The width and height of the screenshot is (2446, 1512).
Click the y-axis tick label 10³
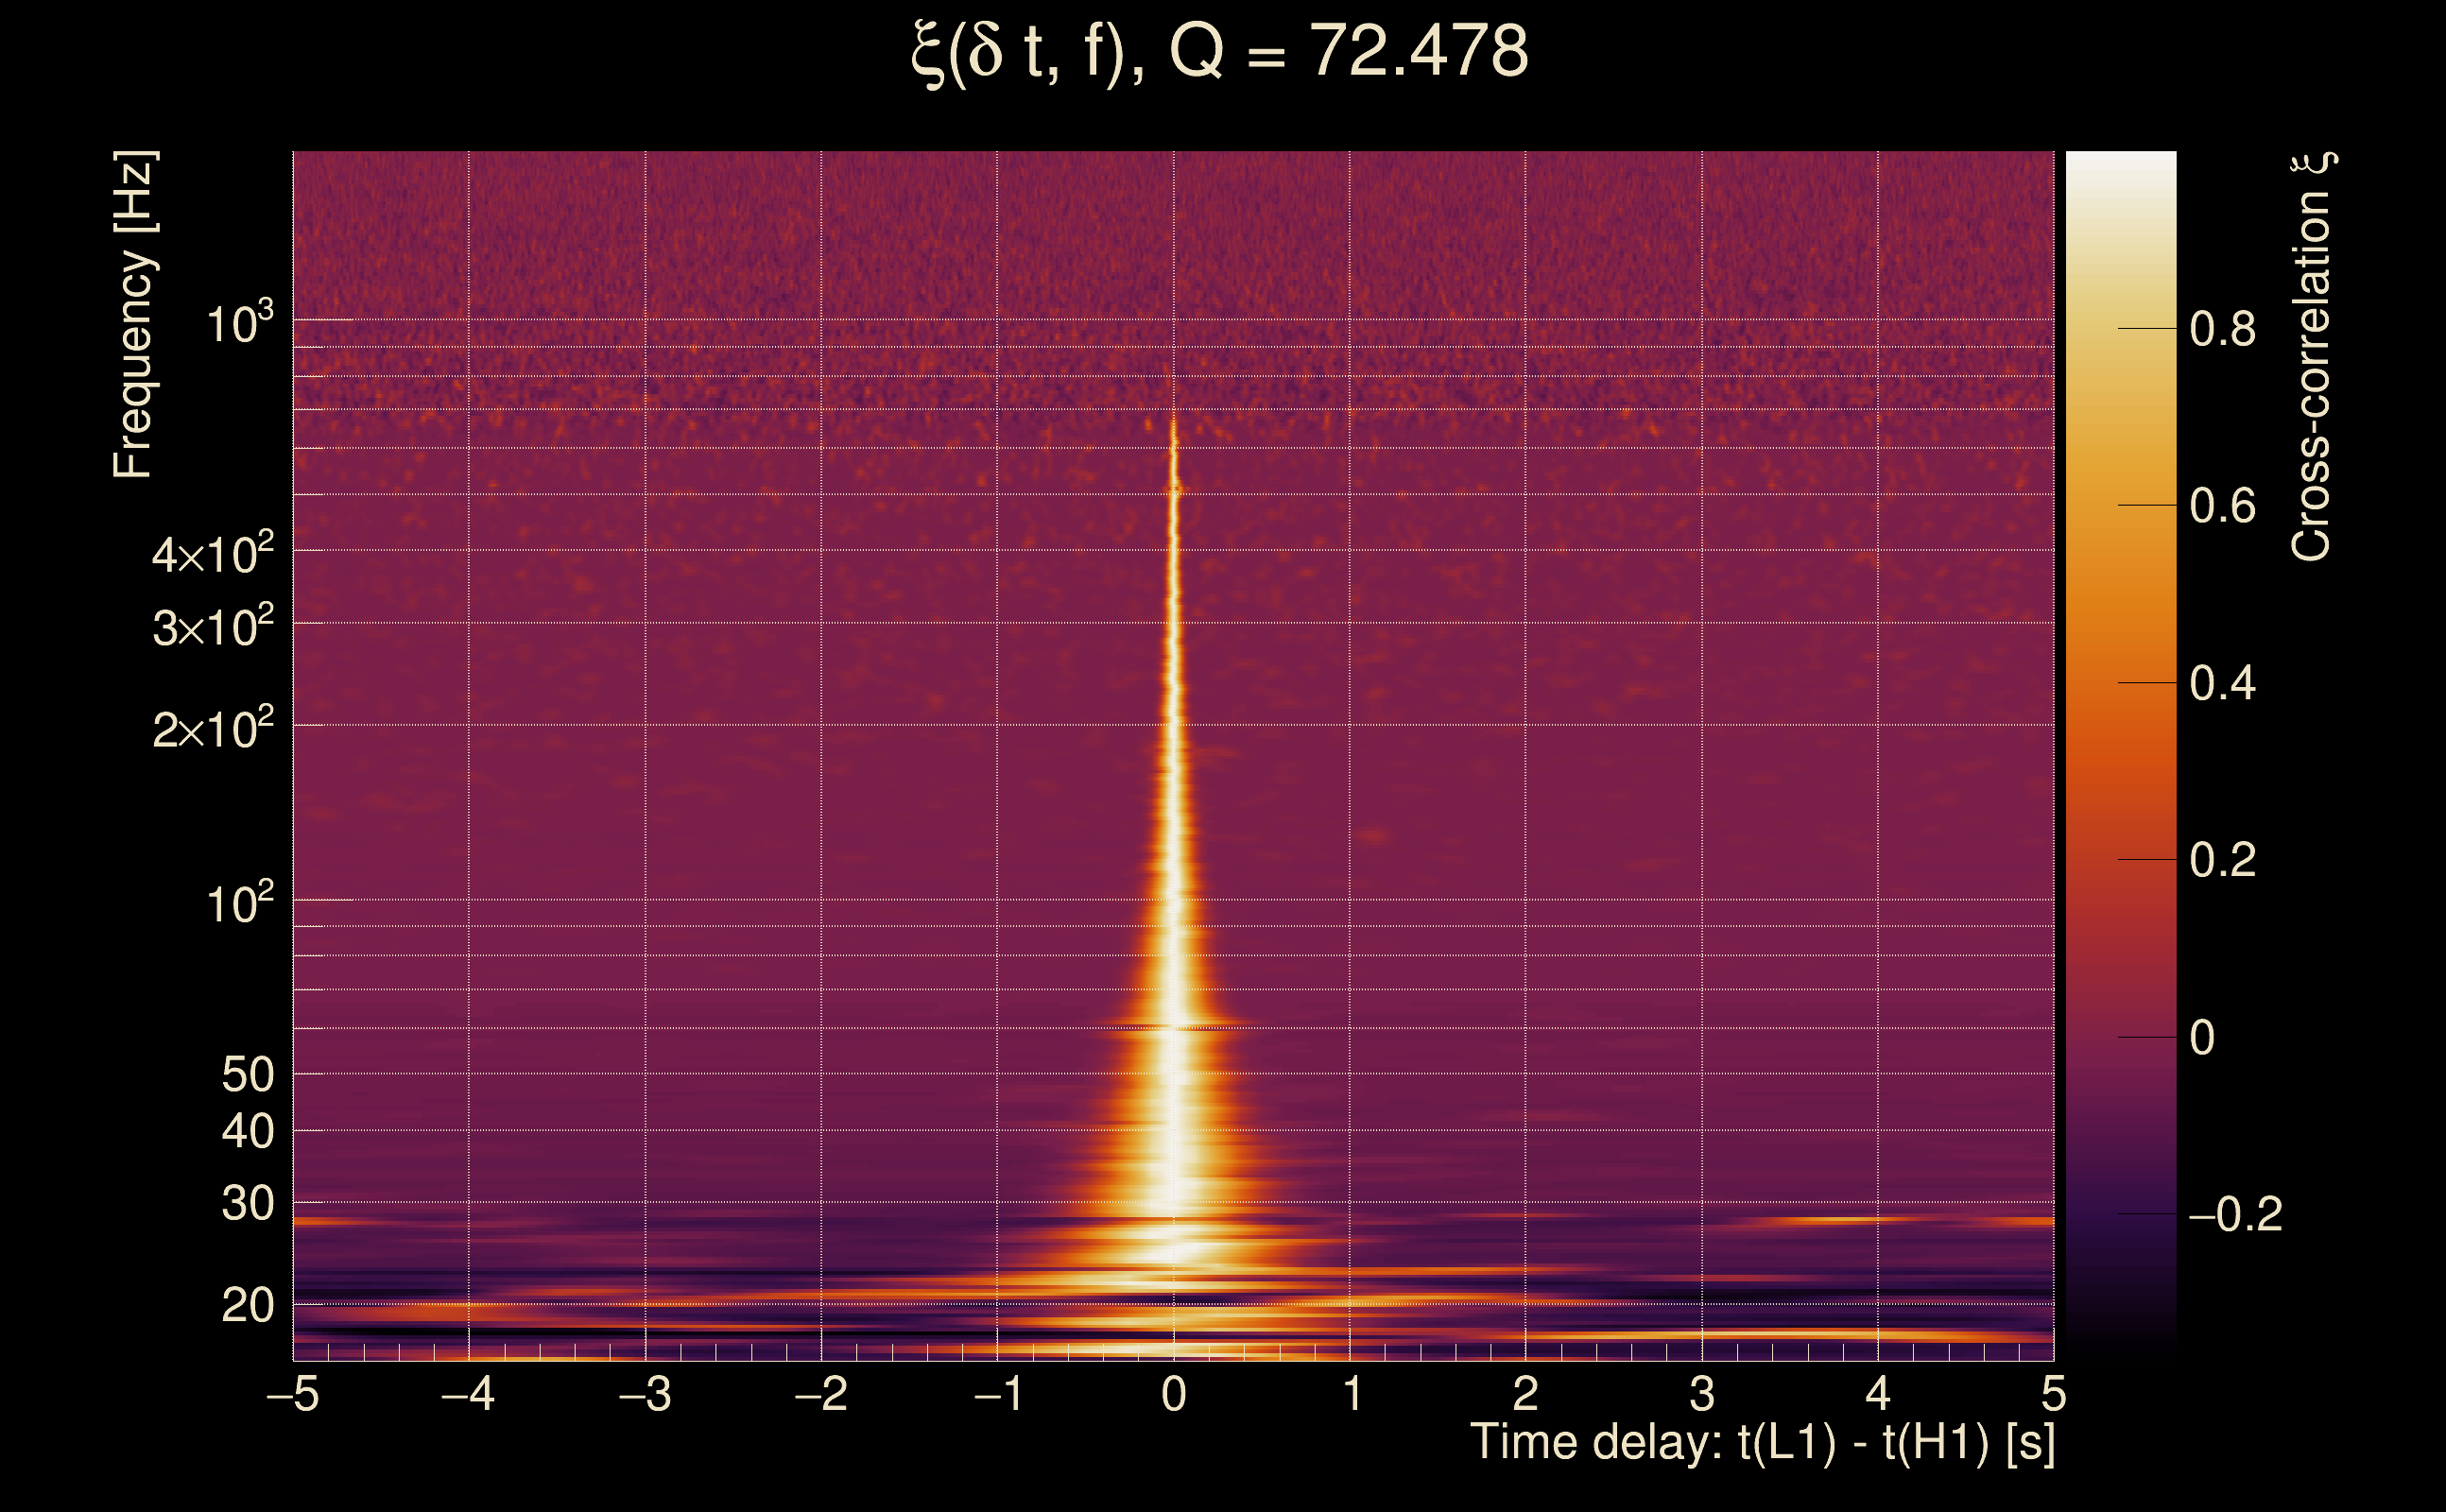point(239,324)
